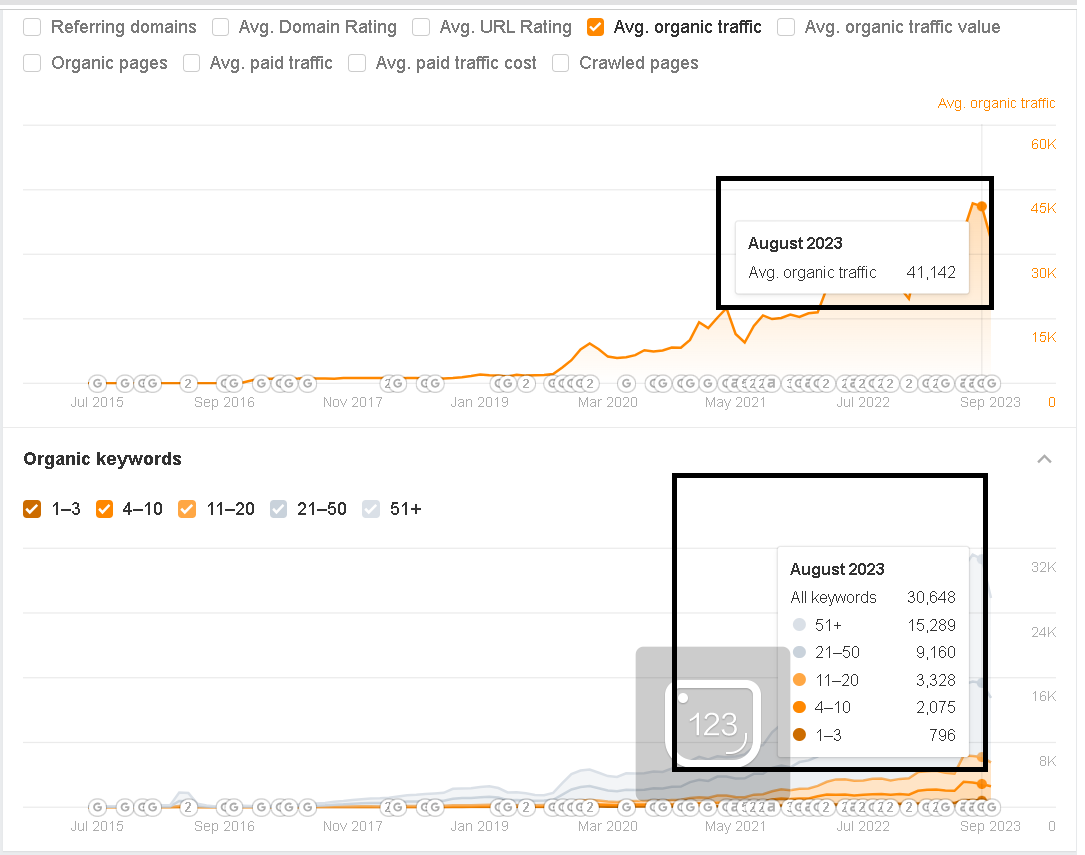Click the '2' marker left of Sep 2016 on keywords chart
The height and width of the screenshot is (855, 1085).
pos(187,807)
